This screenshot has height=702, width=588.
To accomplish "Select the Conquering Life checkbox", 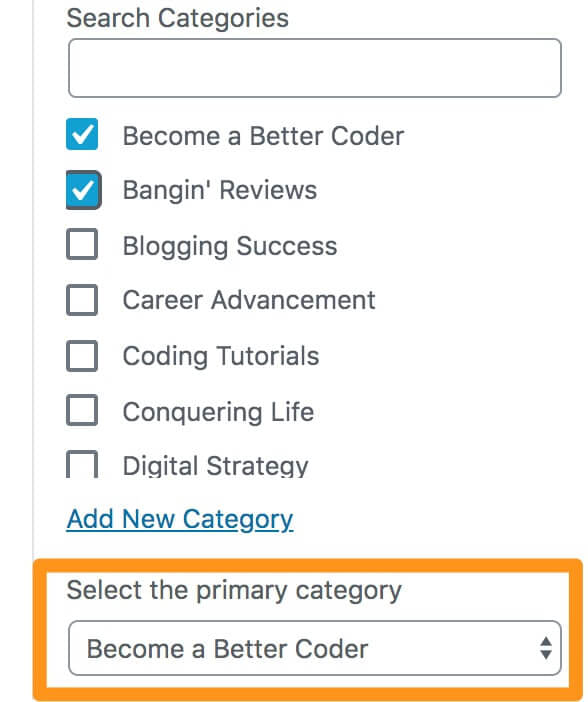I will 82,410.
